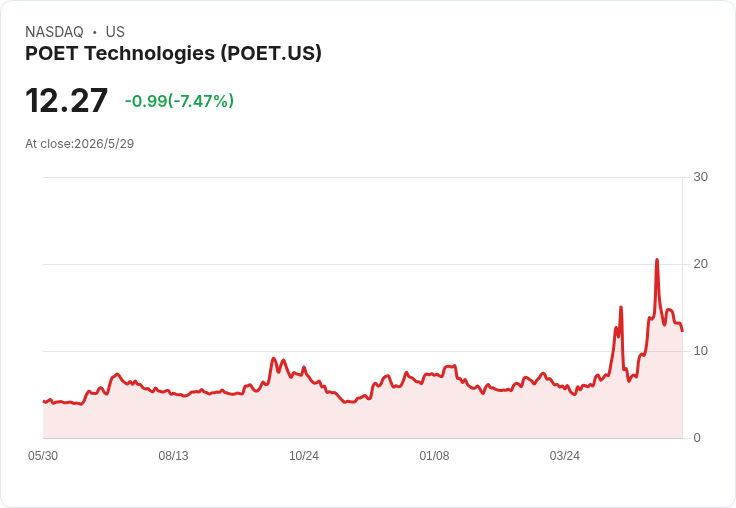Click the At close:2026/5/29 timestamp
Image resolution: width=736 pixels, height=508 pixels.
[x=79, y=144]
